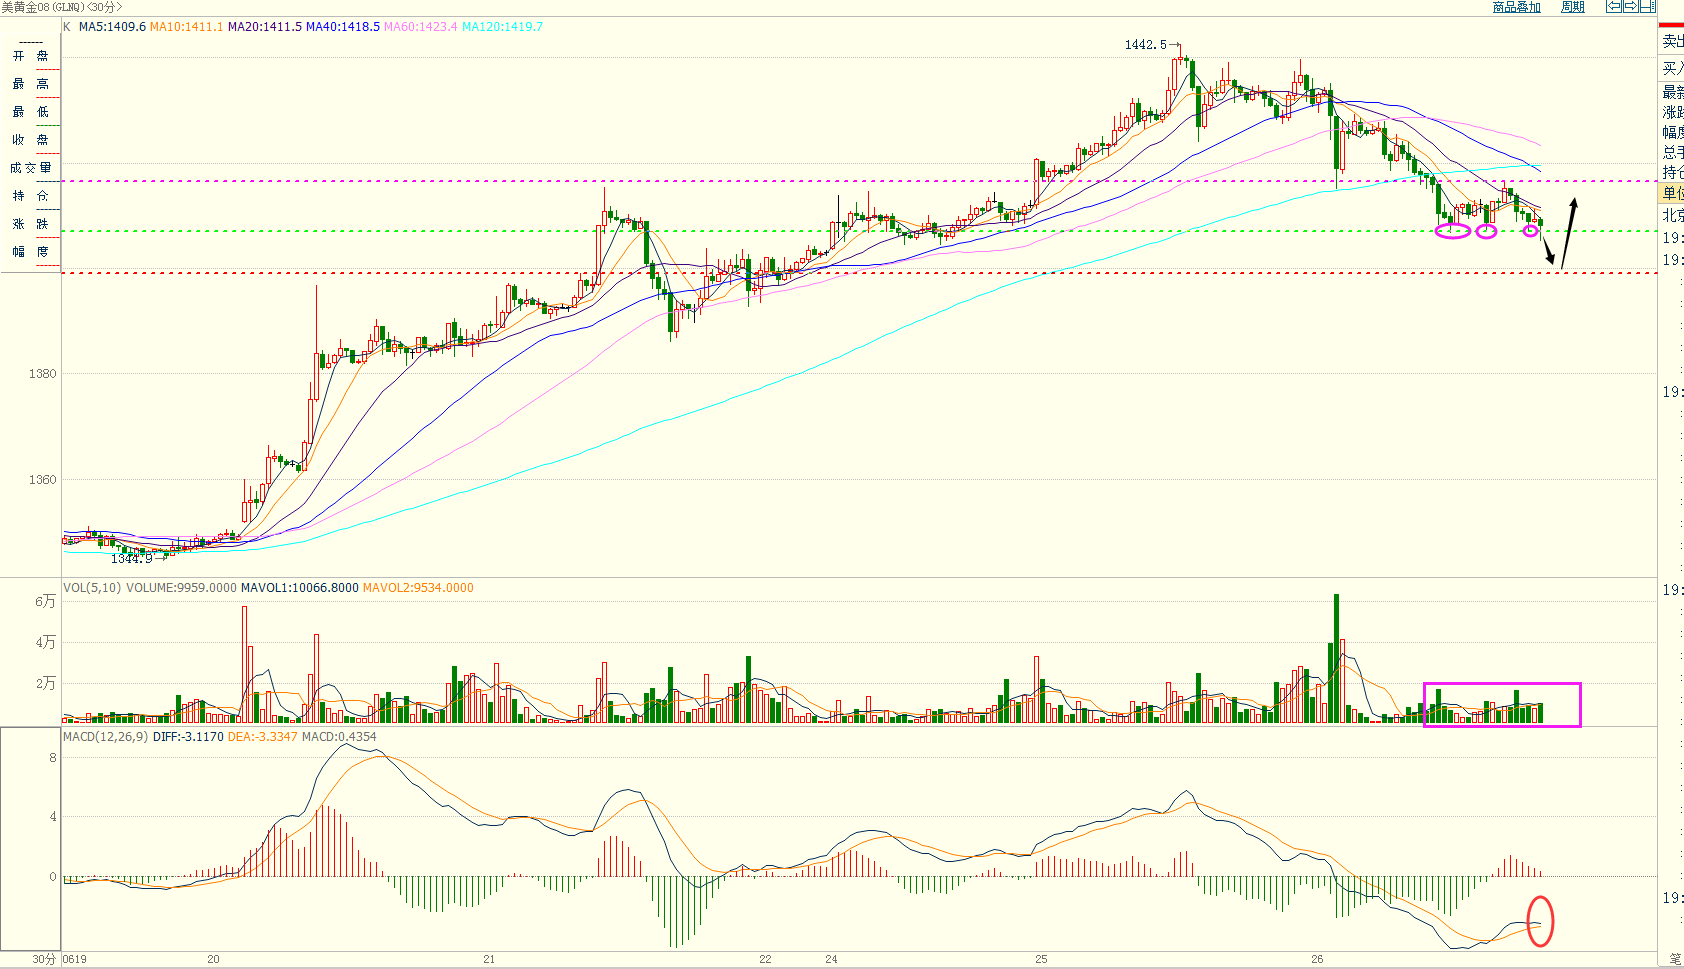Click the 涨跌 field in info panel
The width and height of the screenshot is (1684, 969).
(x=30, y=224)
